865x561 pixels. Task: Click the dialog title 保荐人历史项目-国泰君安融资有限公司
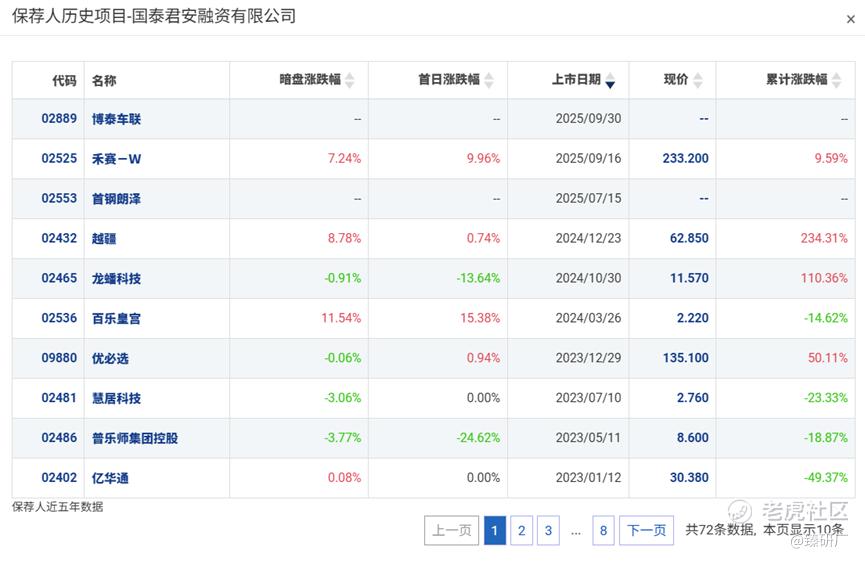pyautogui.click(x=154, y=16)
